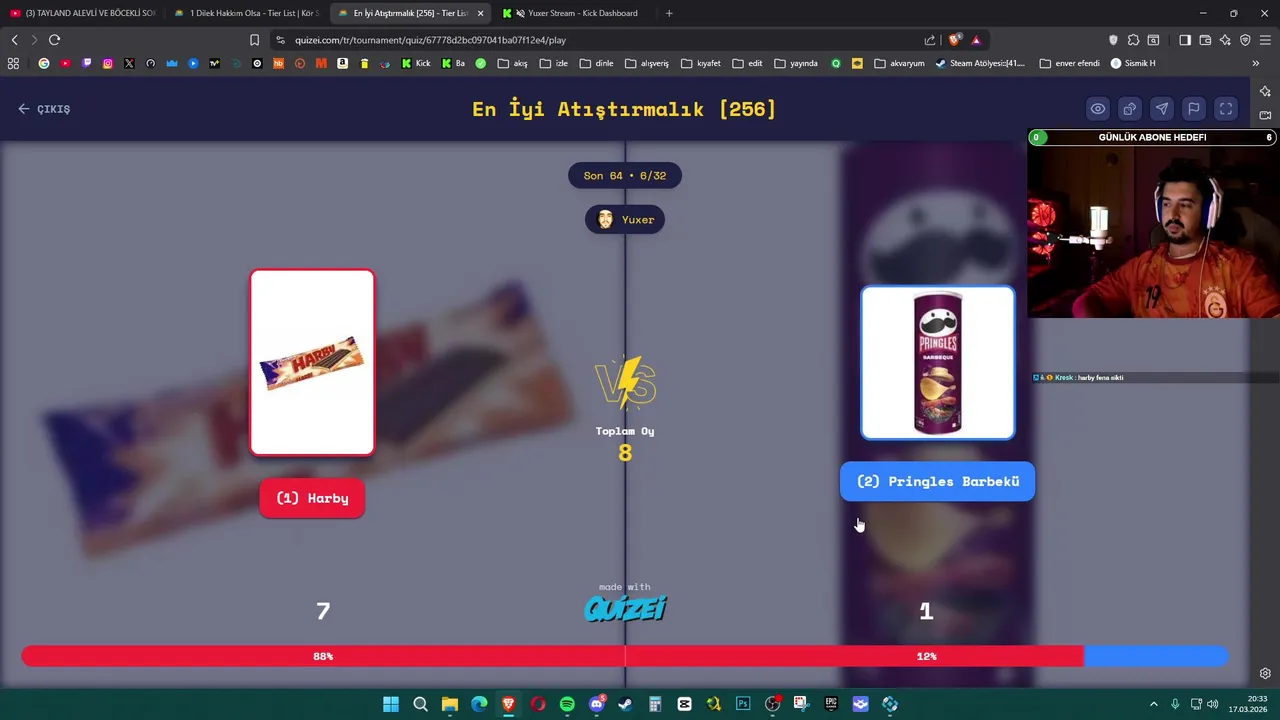Click the red 88% portion of vote bar
The image size is (1280, 720).
[x=552, y=656]
